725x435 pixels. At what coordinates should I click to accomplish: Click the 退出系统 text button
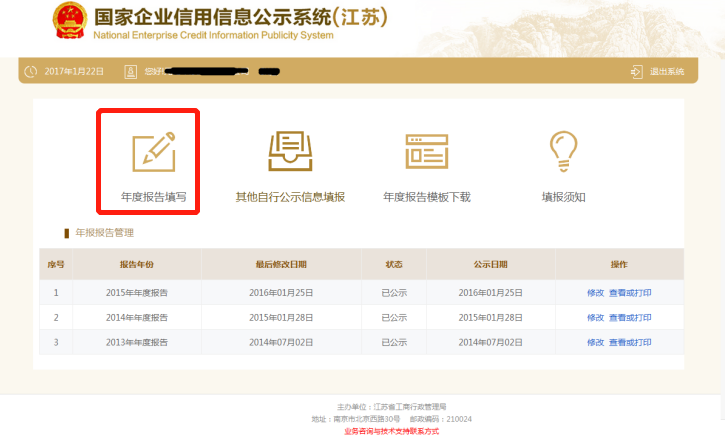coord(667,71)
